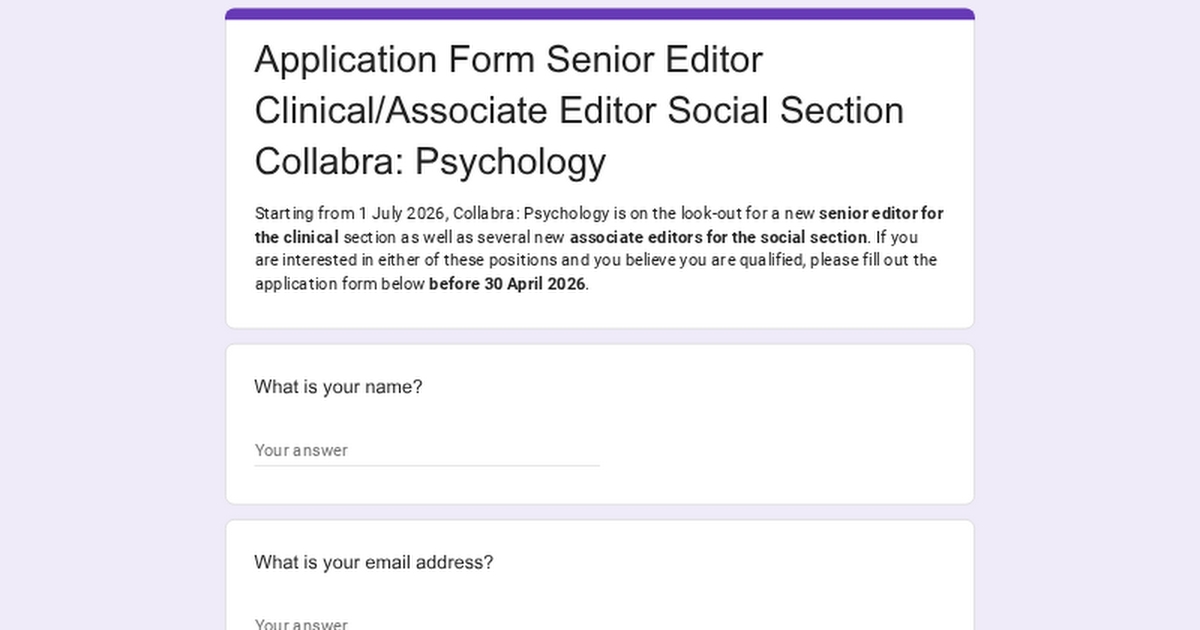This screenshot has height=630, width=1200.
Task: Click empty space right of name answer field
Action: click(780, 450)
